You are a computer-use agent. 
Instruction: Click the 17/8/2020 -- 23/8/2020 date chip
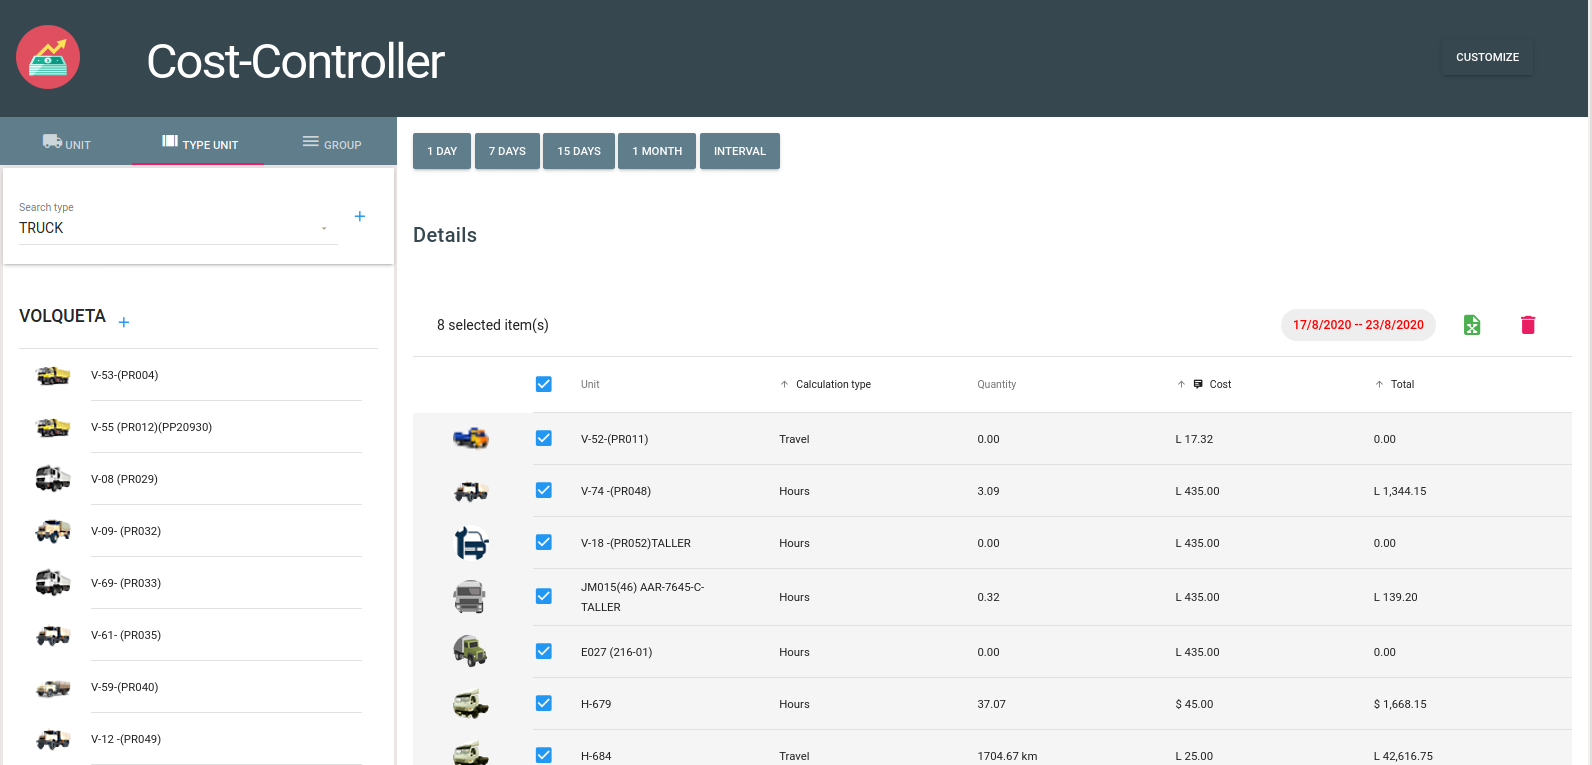click(x=1358, y=325)
